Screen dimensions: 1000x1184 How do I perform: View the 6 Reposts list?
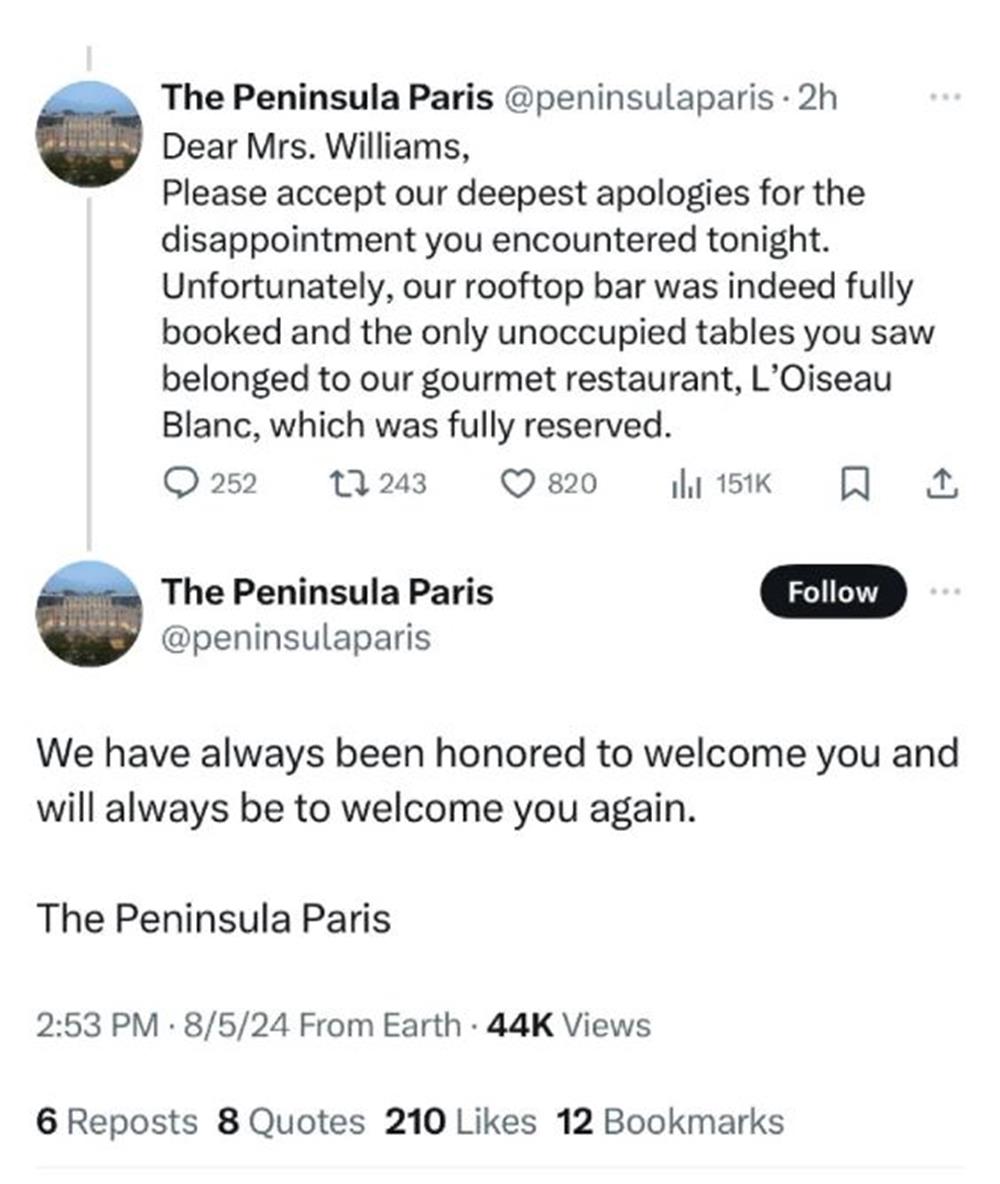tap(117, 1121)
